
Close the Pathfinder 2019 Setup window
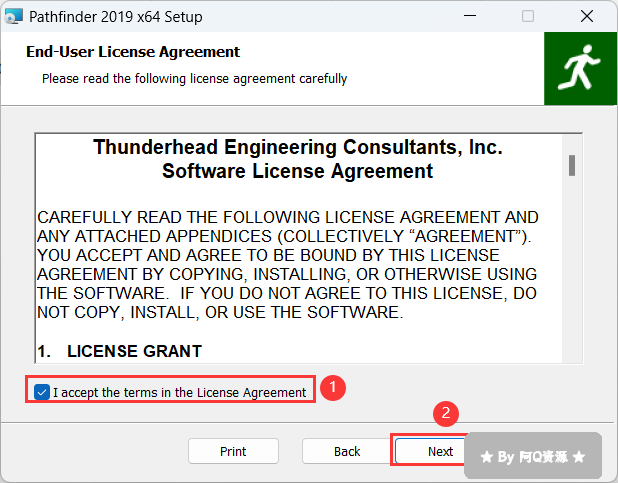coord(587,16)
